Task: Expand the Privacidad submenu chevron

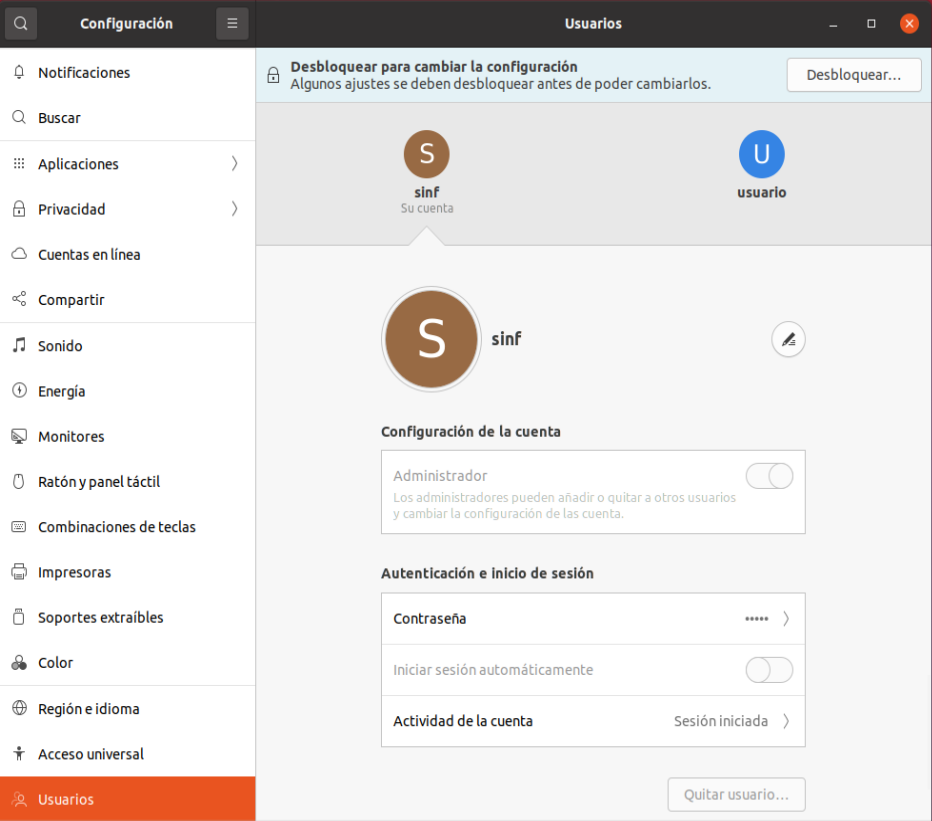Action: pos(235,209)
